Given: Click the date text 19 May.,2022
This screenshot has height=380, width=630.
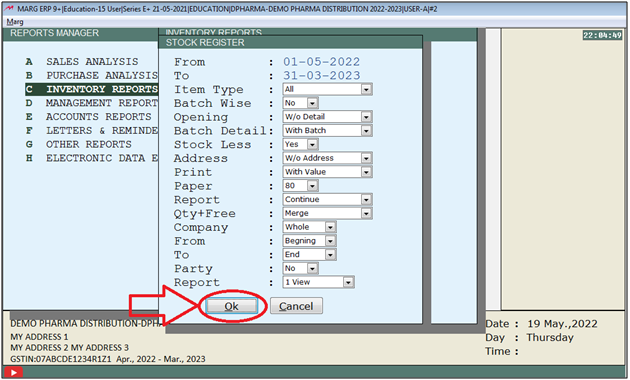Looking at the screenshot, I should [x=562, y=324].
